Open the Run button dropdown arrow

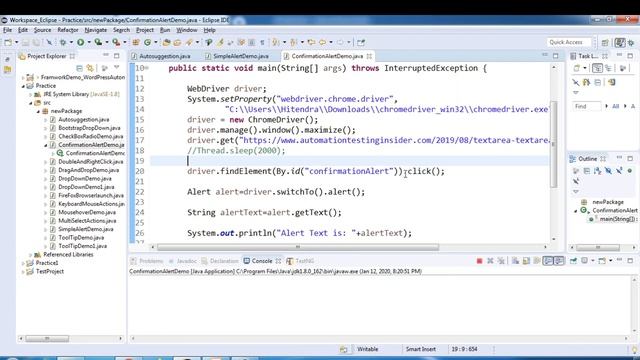(x=89, y=42)
